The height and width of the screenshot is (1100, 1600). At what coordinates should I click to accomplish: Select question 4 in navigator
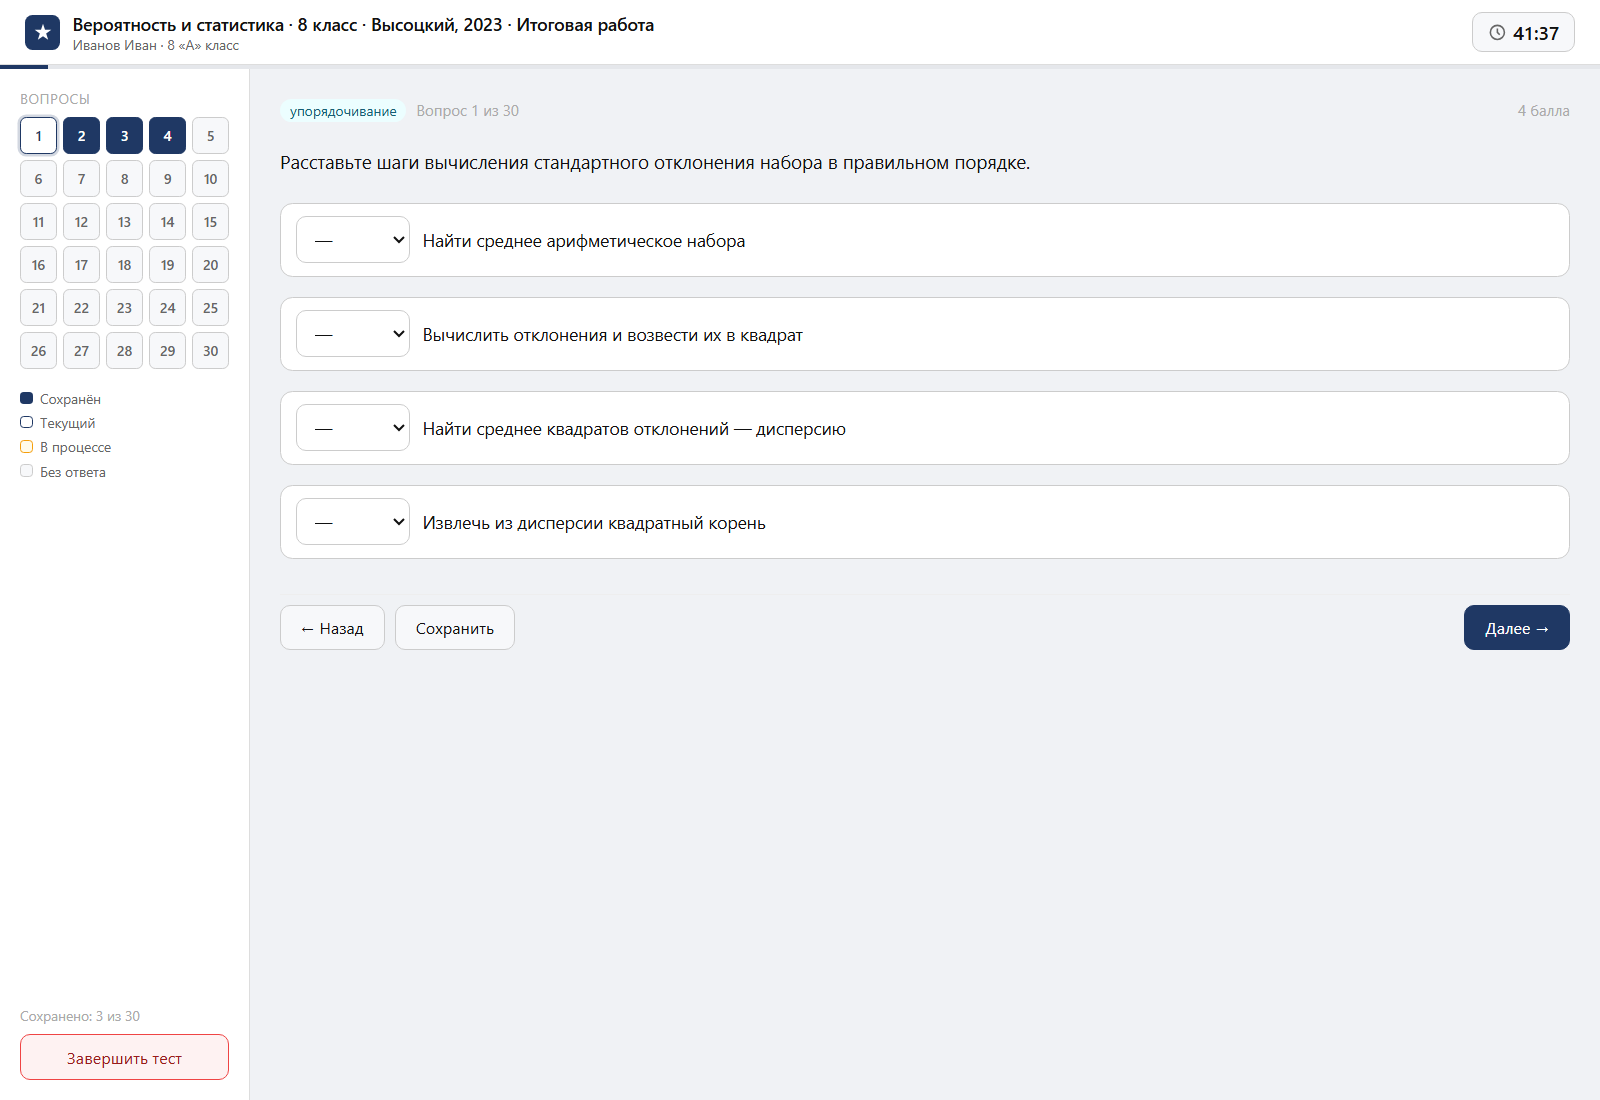tap(167, 136)
